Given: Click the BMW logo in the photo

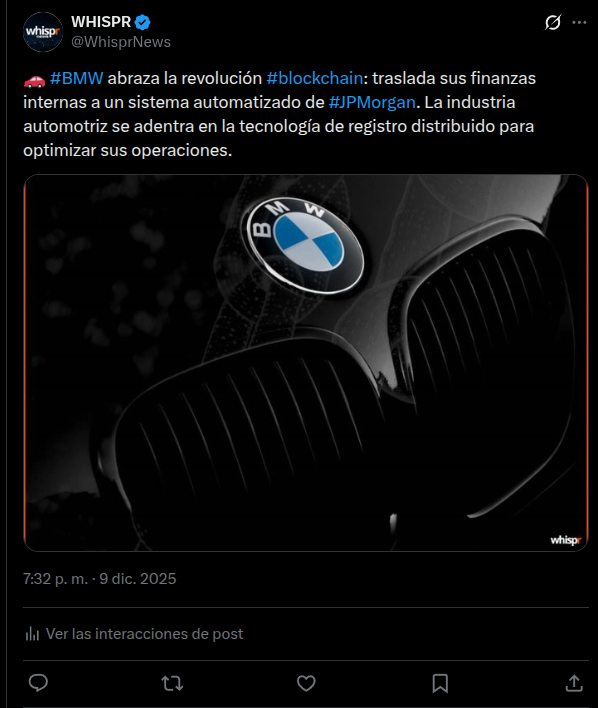Looking at the screenshot, I should point(305,245).
